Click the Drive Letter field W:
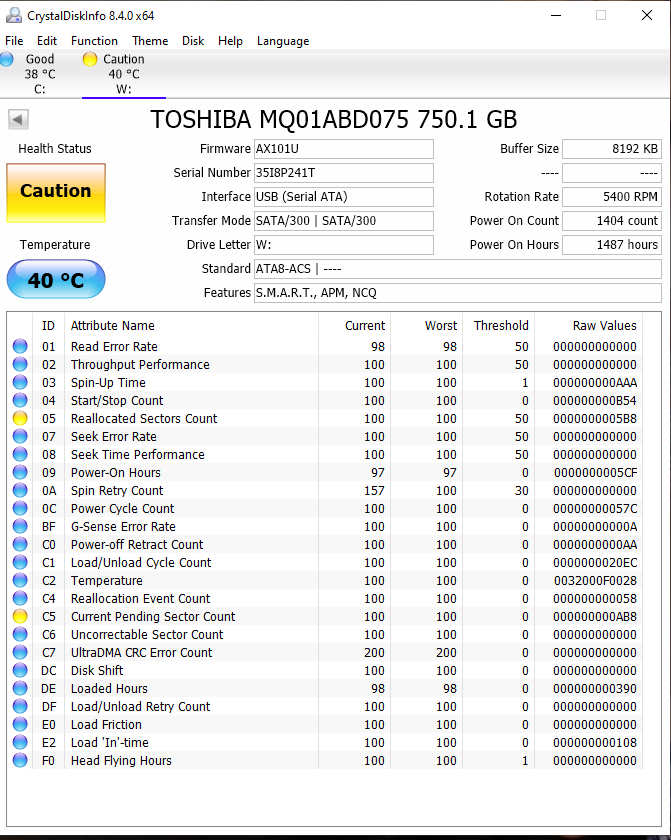This screenshot has width=671, height=840. pos(343,245)
